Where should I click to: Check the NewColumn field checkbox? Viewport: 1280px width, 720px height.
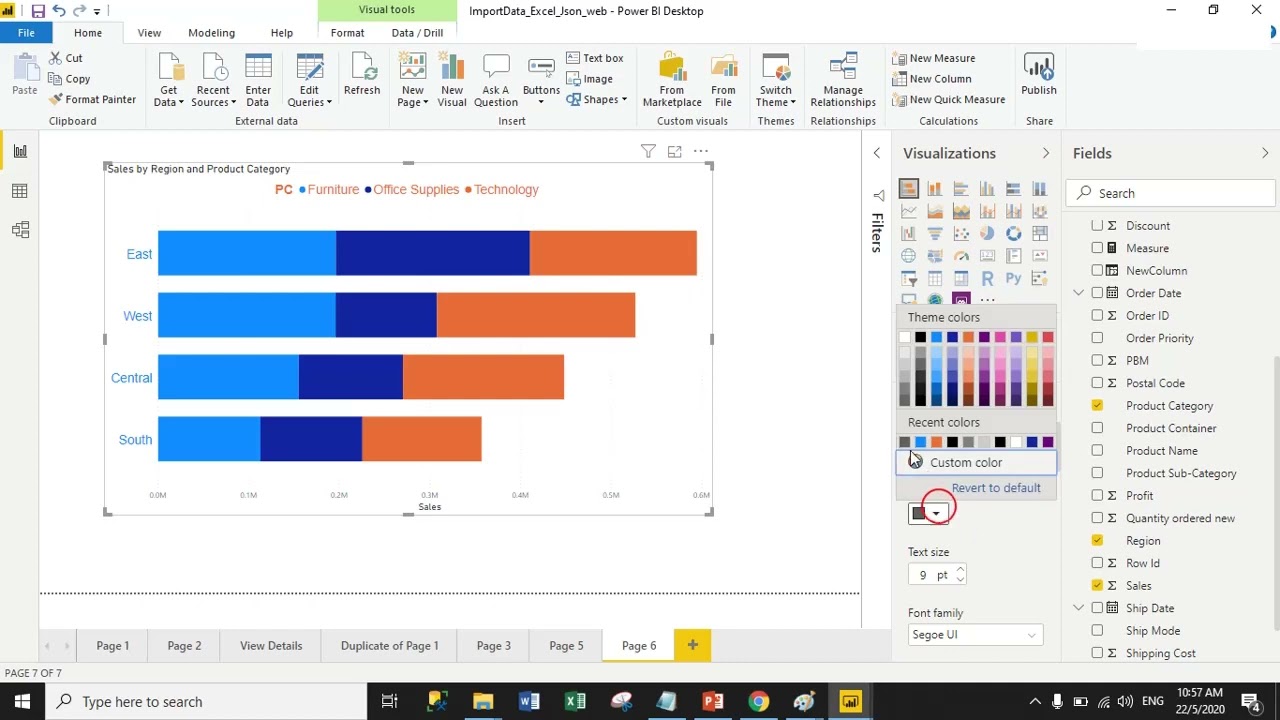pyautogui.click(x=1097, y=270)
